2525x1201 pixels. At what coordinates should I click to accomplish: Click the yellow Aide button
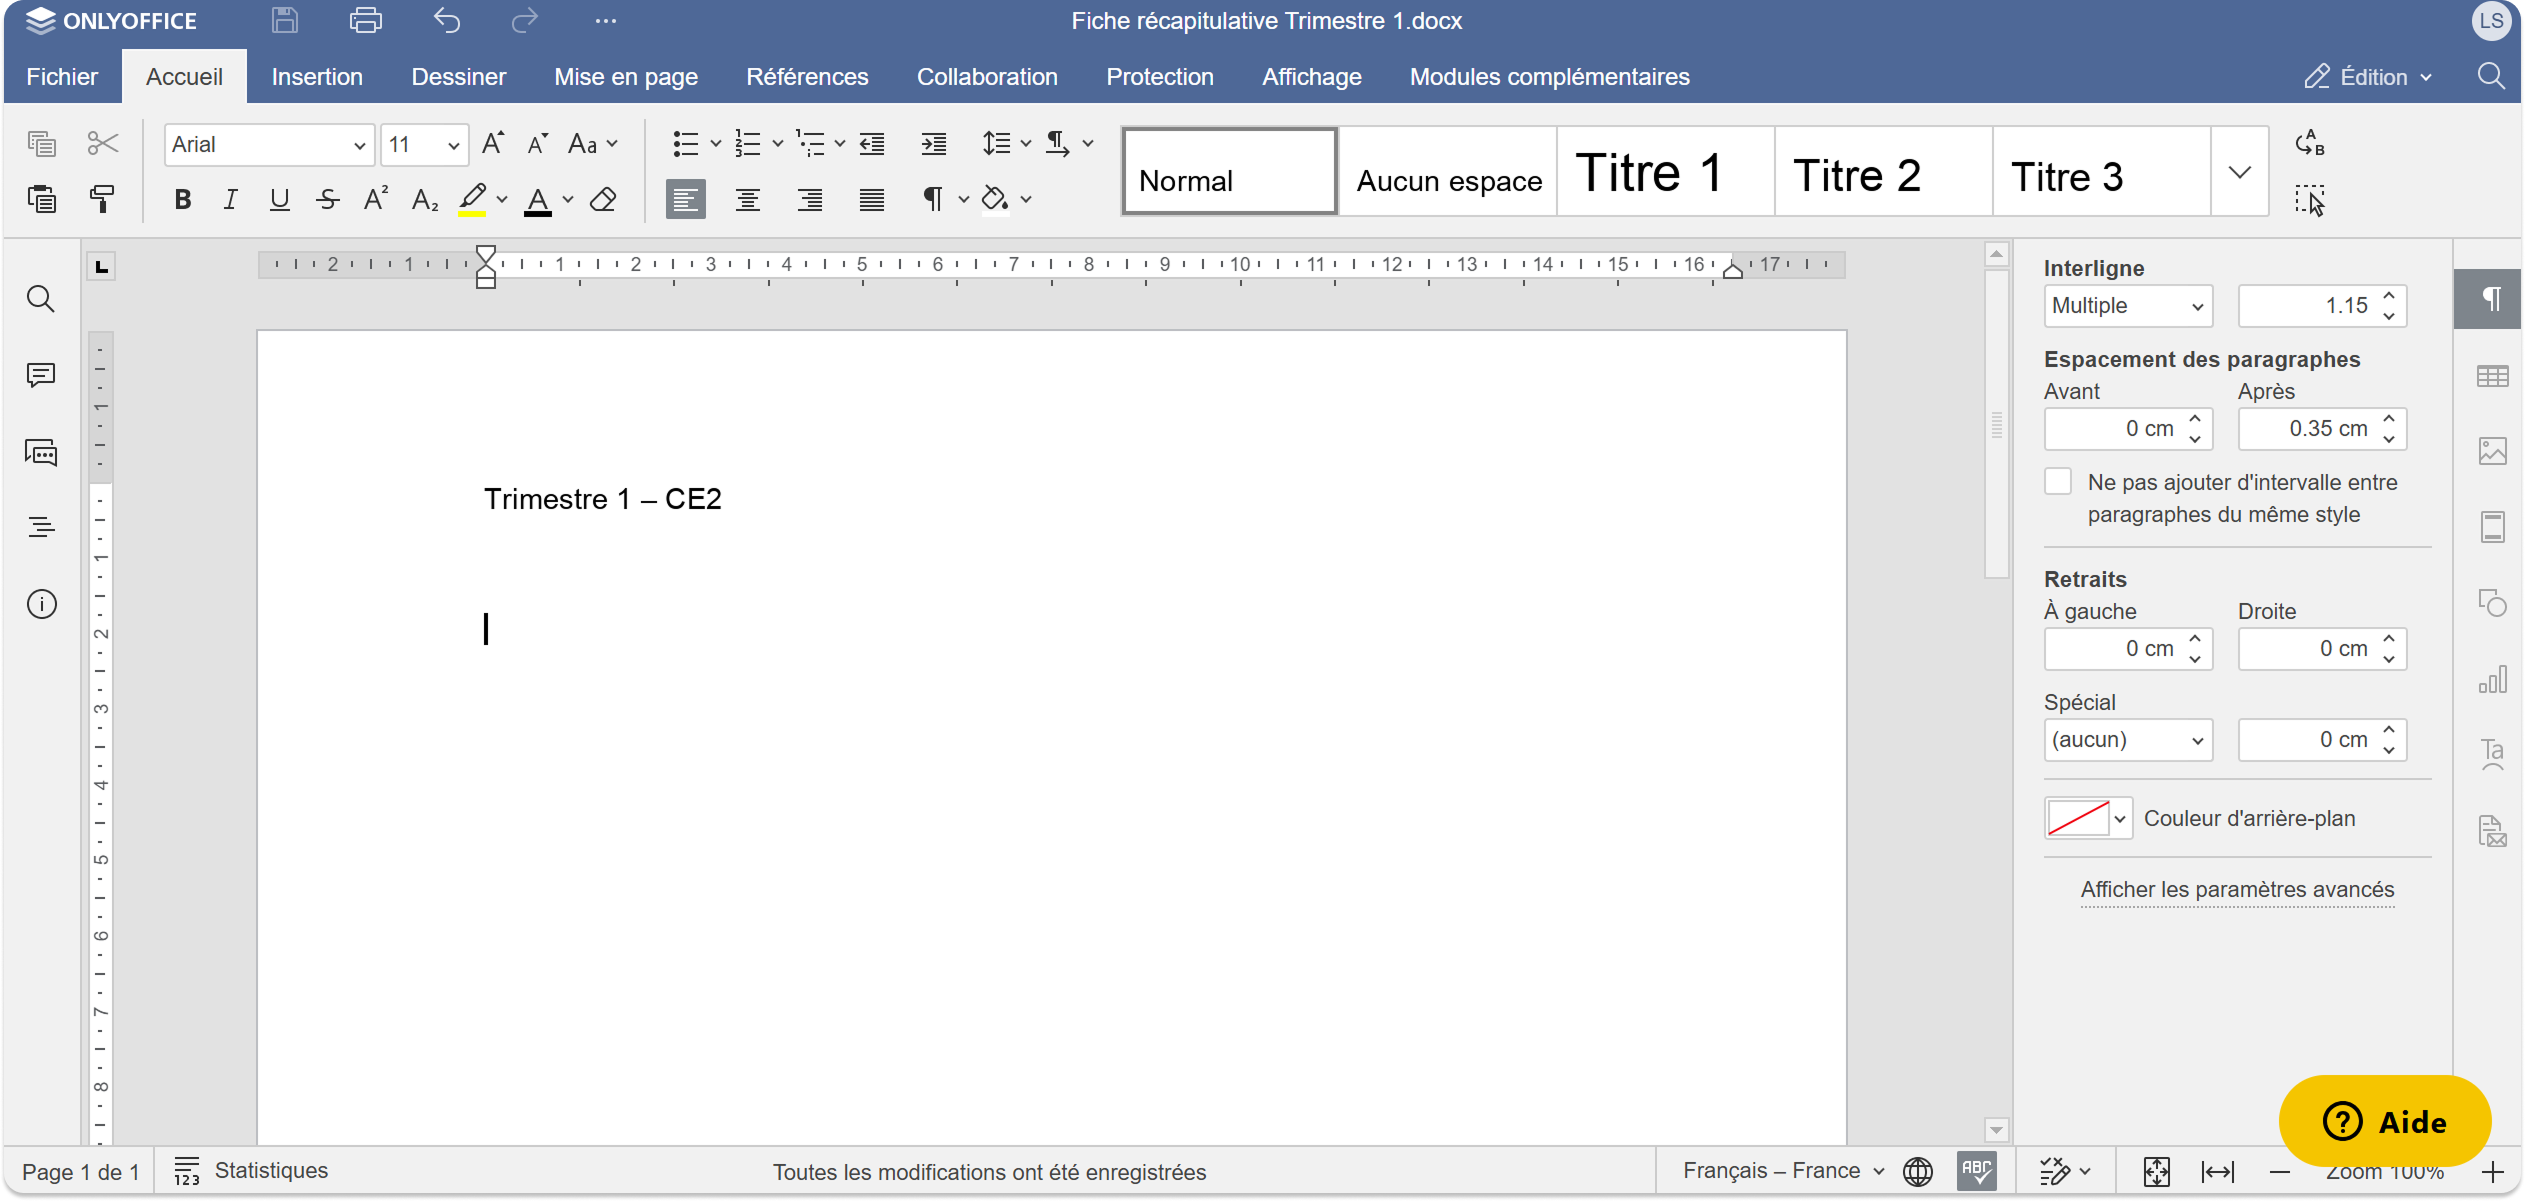[x=2384, y=1121]
